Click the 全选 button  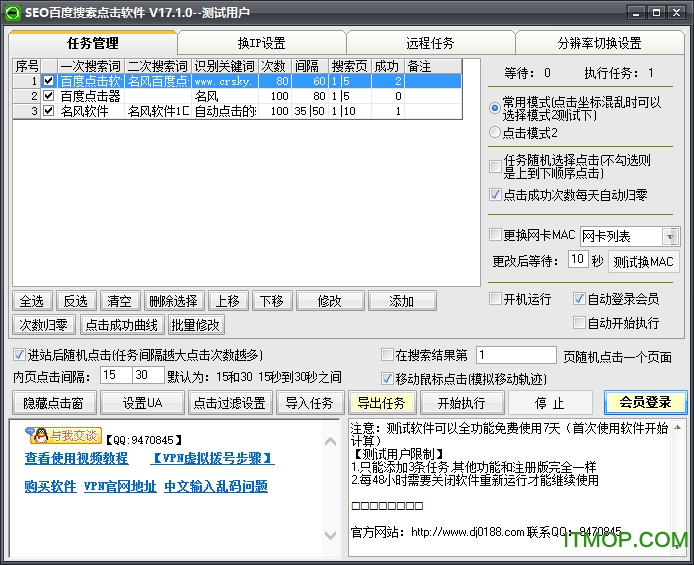point(32,301)
